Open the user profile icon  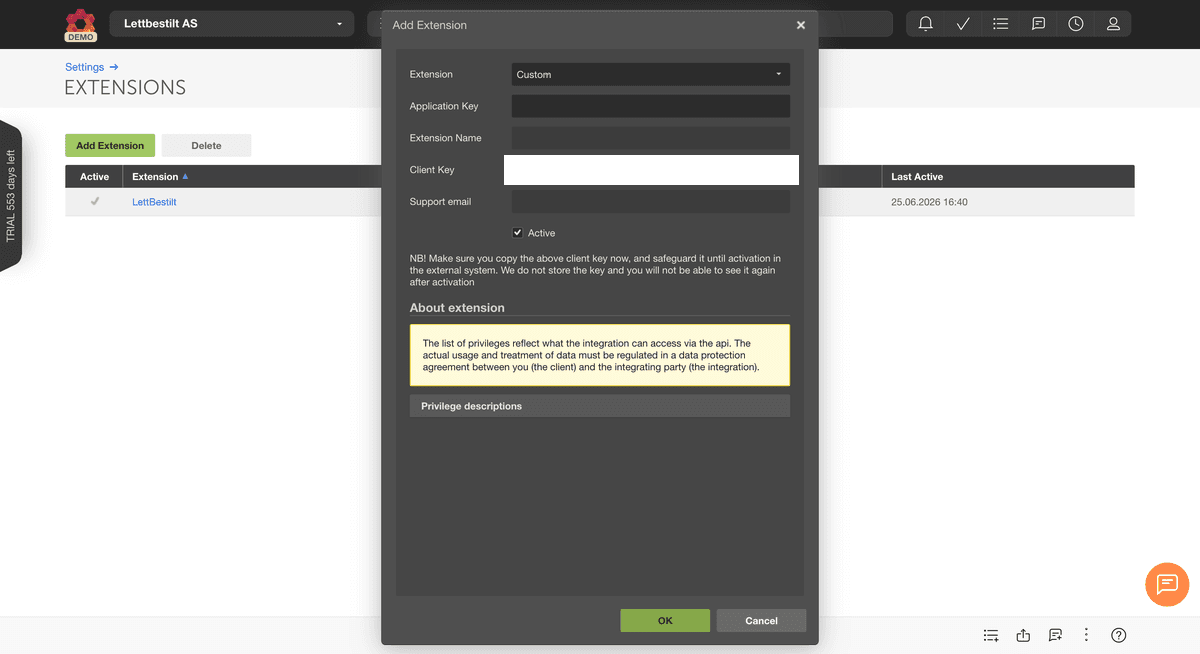click(x=1113, y=24)
